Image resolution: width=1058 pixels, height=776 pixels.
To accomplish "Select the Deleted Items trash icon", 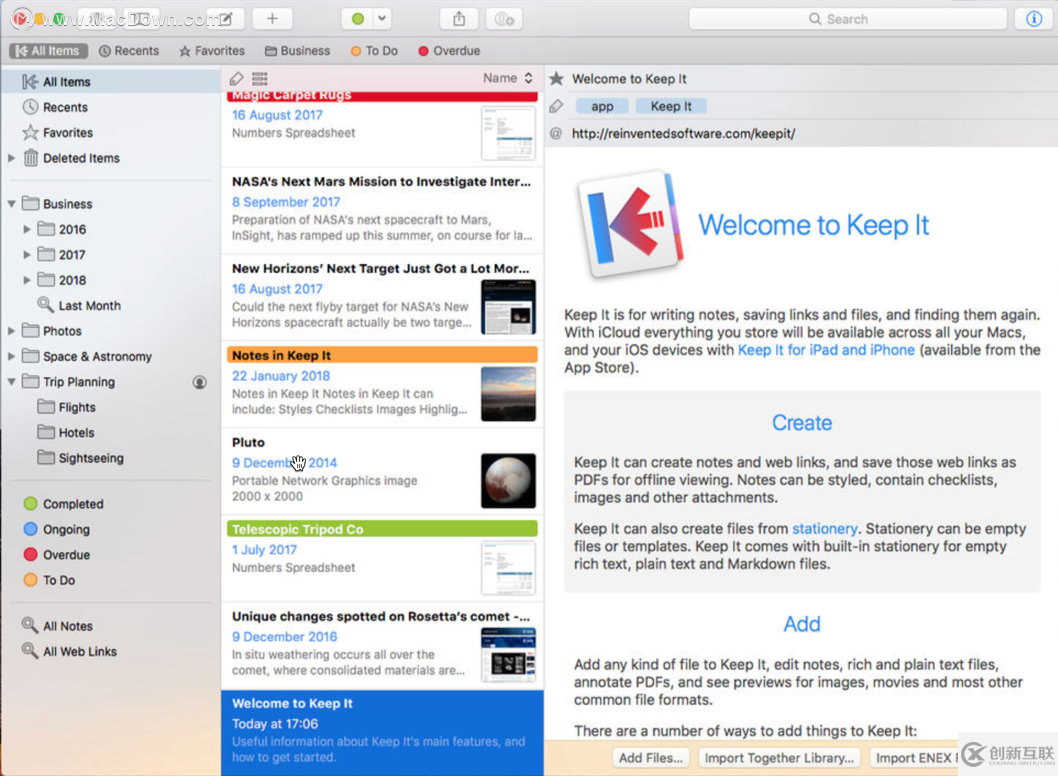I will (31, 158).
